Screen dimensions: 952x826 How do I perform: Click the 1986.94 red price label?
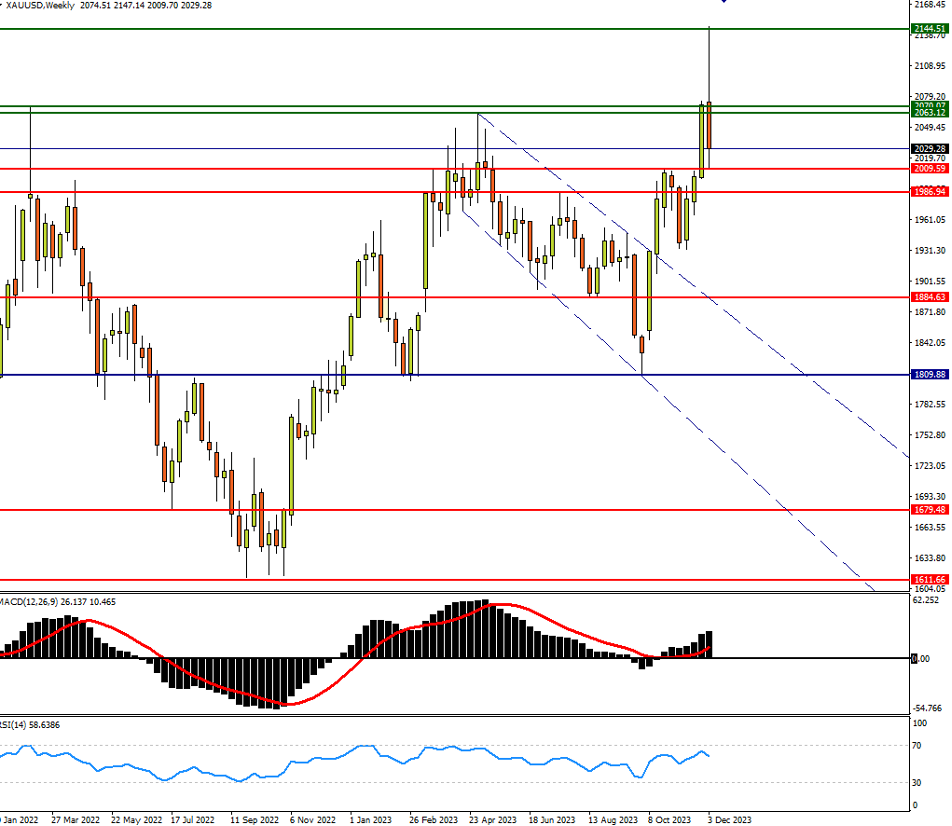point(929,191)
